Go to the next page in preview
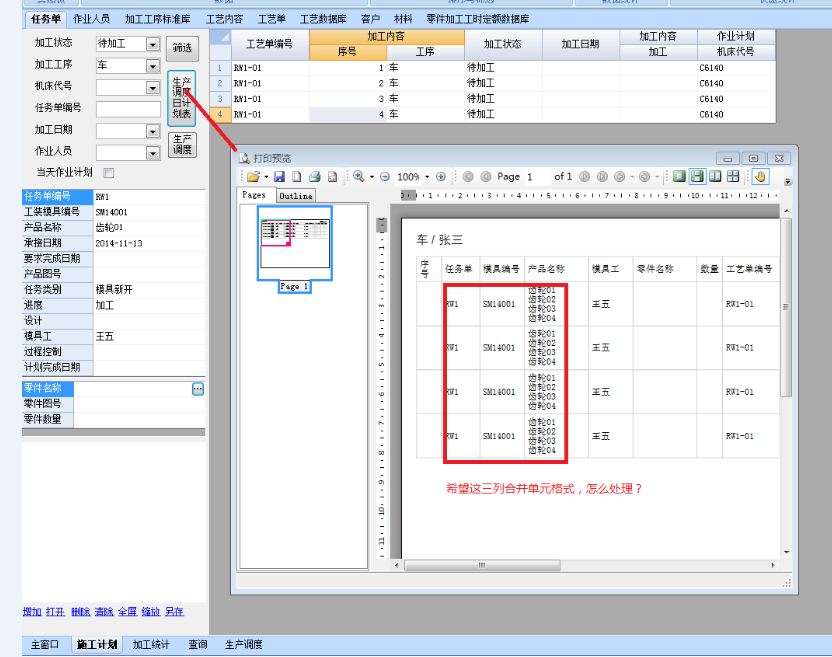The height and width of the screenshot is (657, 832). [x=584, y=177]
